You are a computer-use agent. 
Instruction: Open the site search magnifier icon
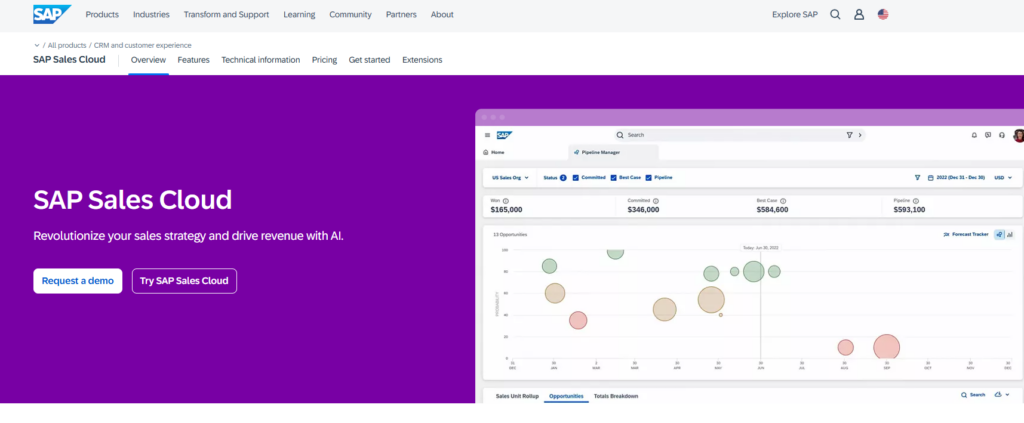[835, 14]
